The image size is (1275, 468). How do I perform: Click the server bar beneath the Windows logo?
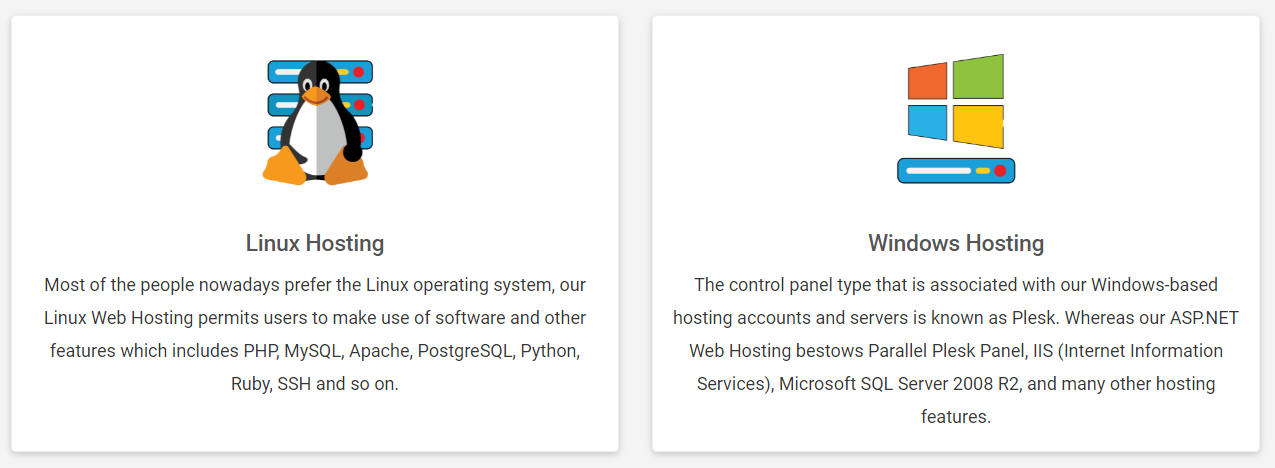[x=956, y=171]
